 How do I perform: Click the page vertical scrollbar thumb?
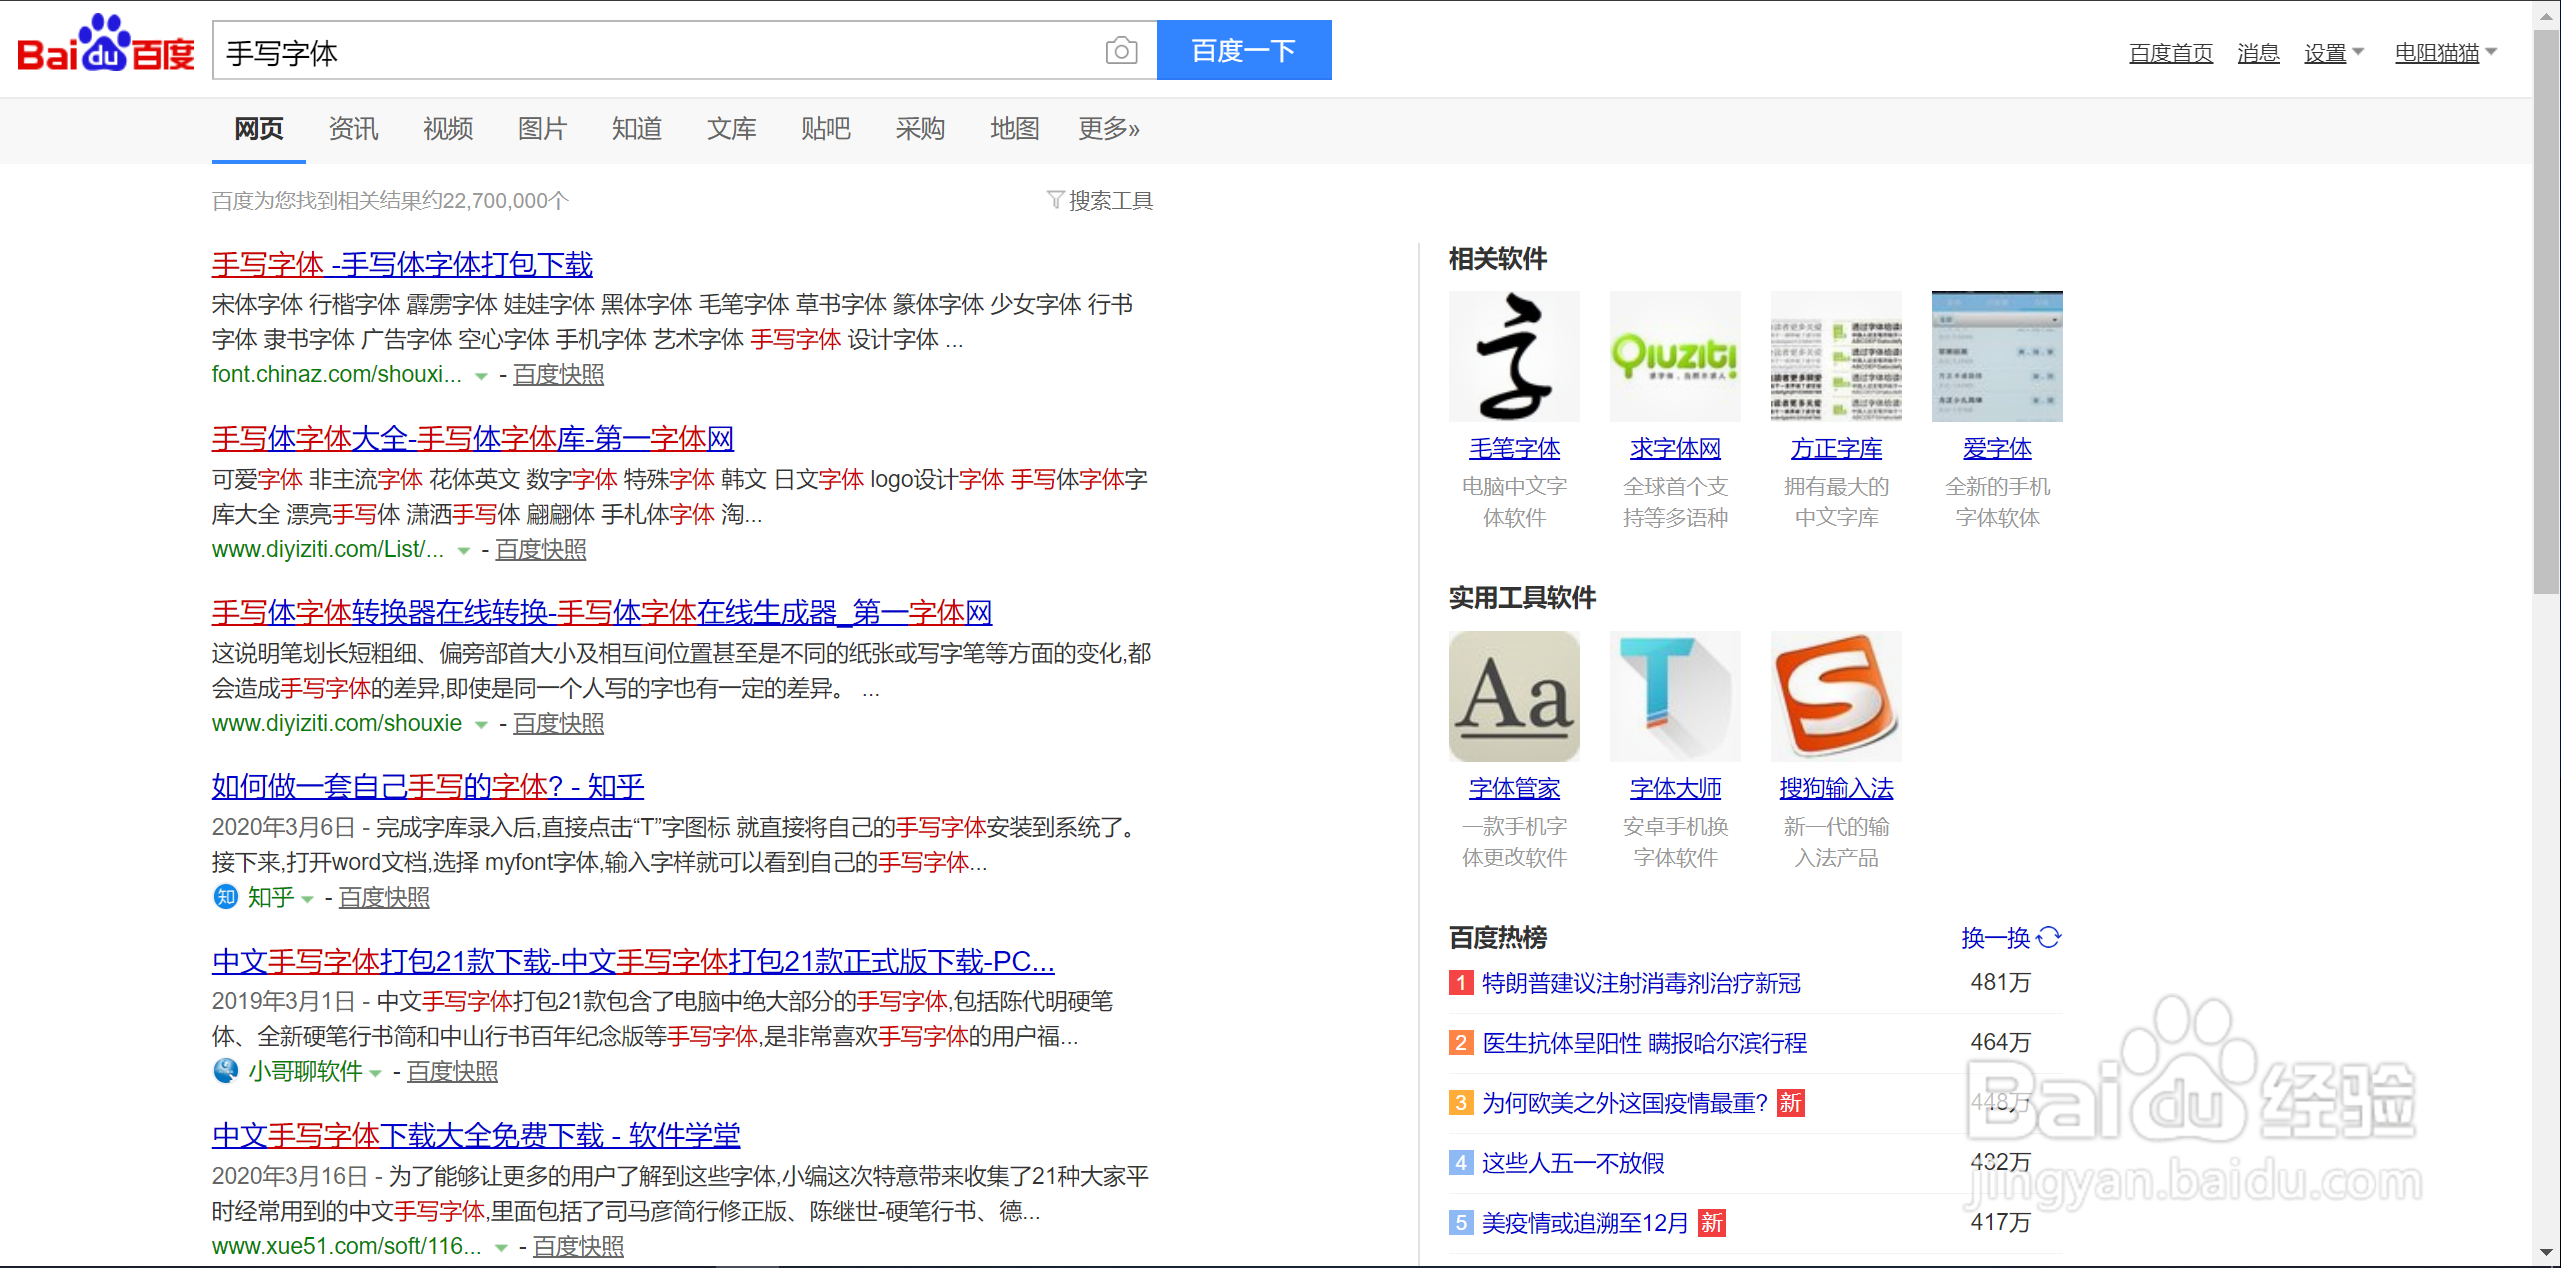2546,310
